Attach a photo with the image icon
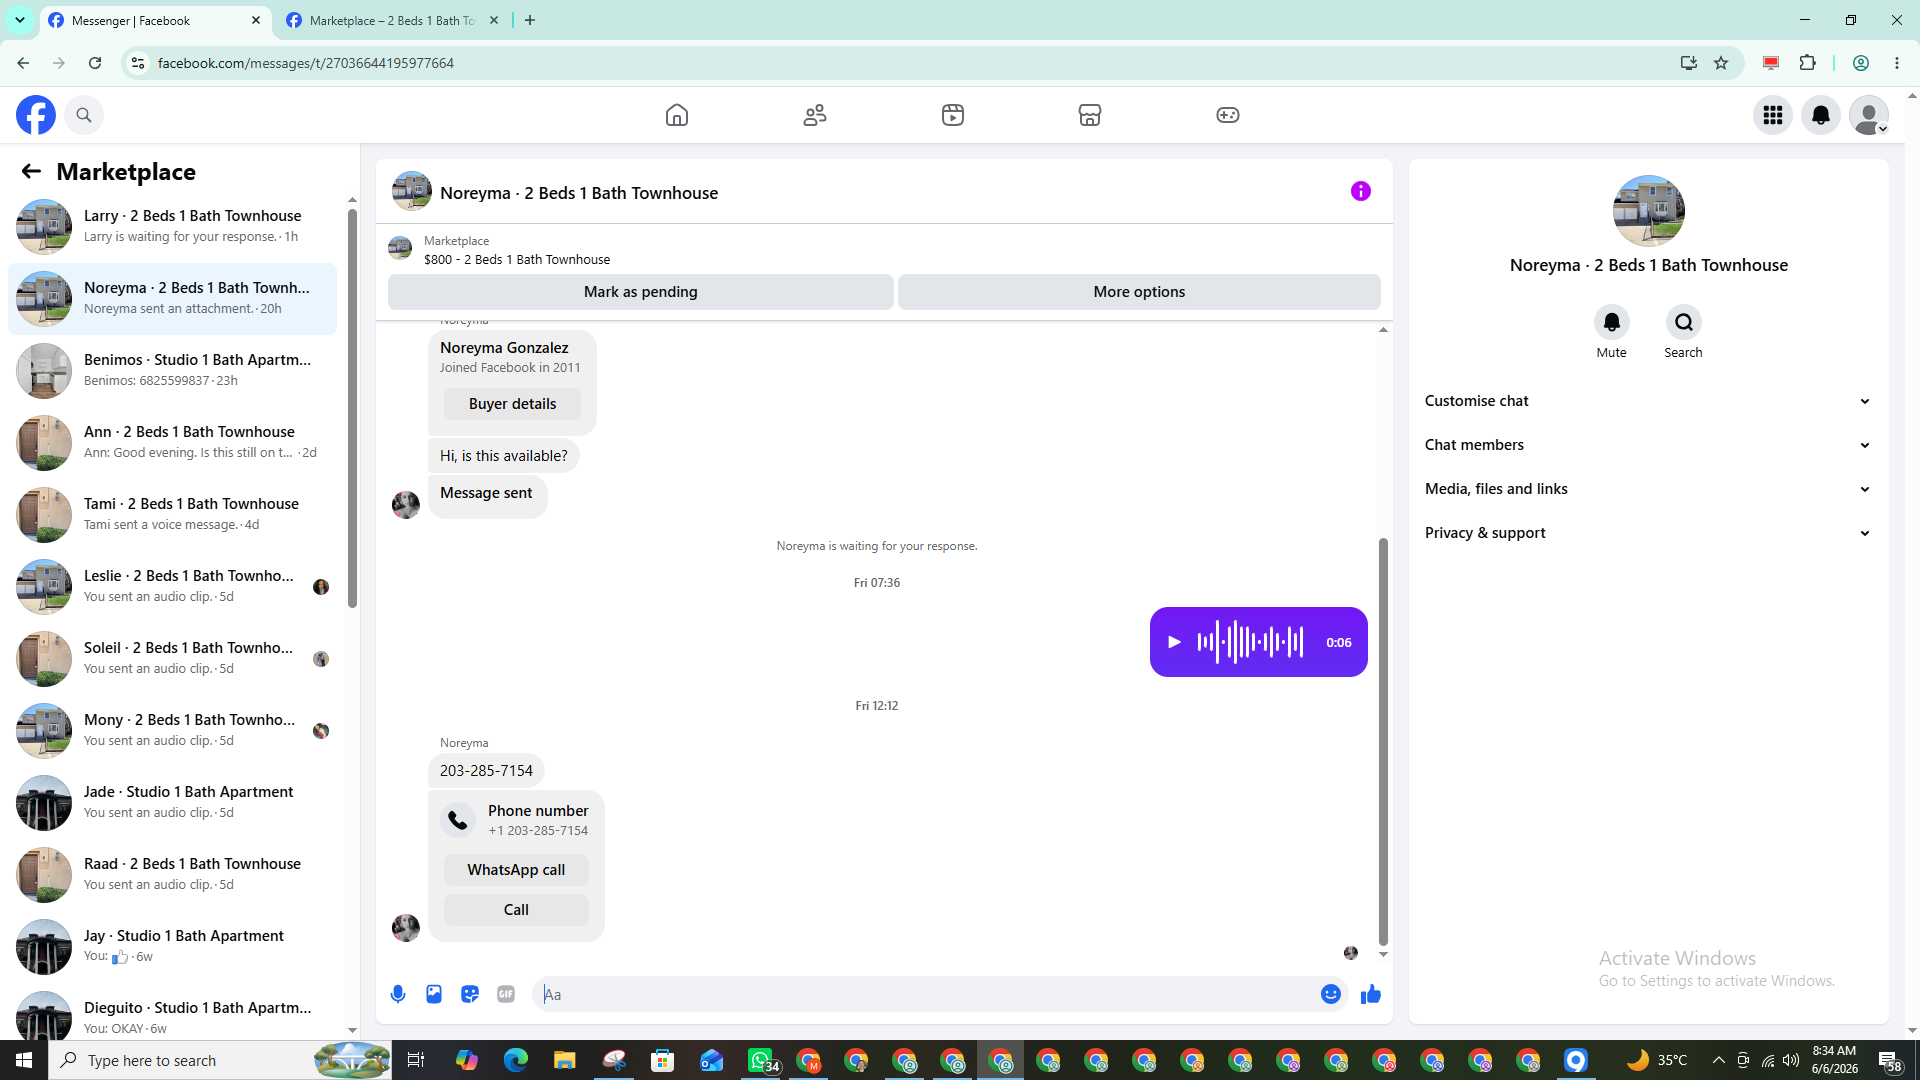 point(434,994)
